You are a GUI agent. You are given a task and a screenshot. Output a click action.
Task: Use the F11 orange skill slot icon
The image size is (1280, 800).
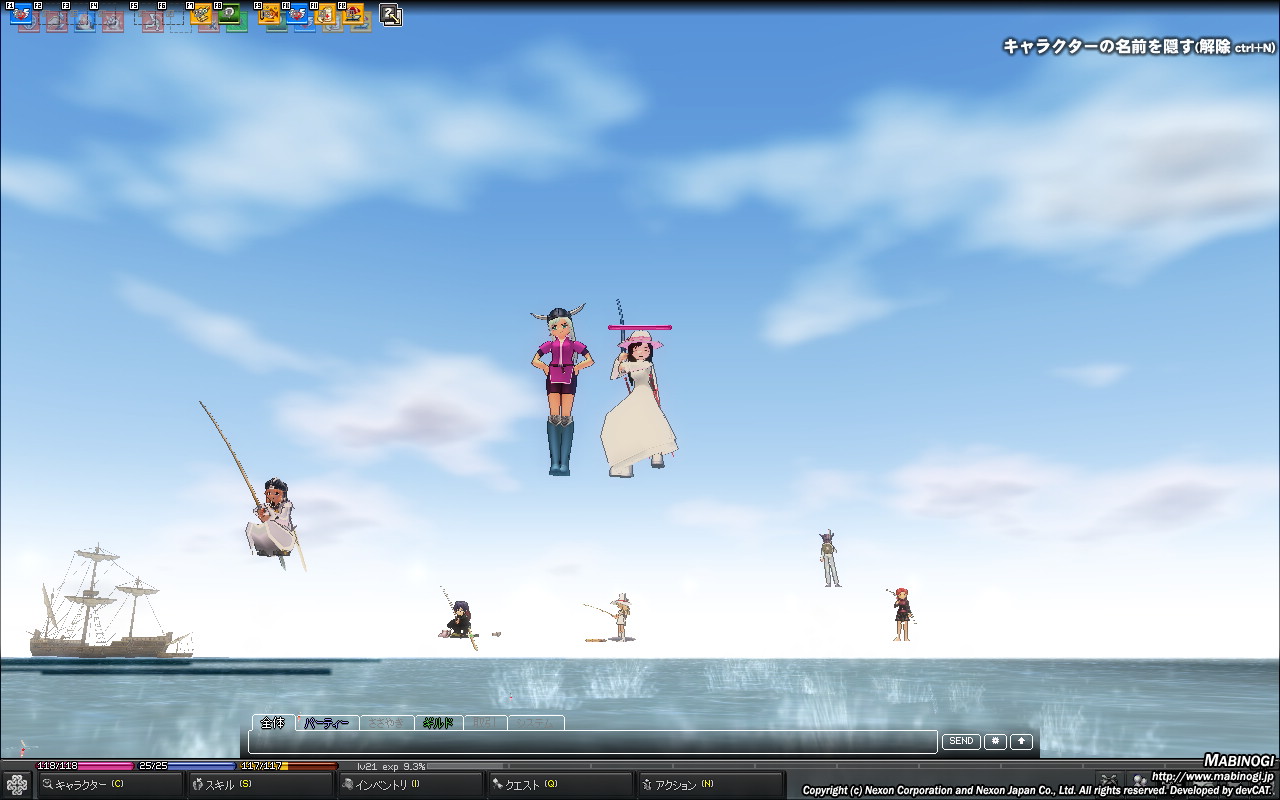click(x=325, y=15)
